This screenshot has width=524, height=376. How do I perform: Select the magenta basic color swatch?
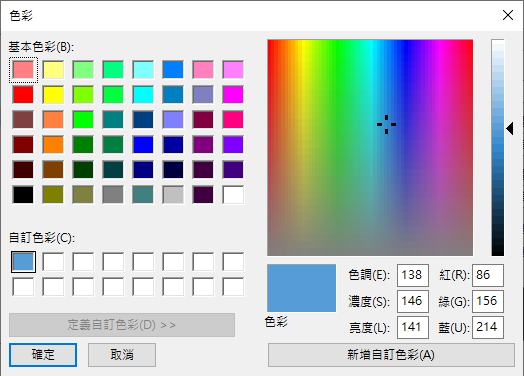(x=233, y=95)
